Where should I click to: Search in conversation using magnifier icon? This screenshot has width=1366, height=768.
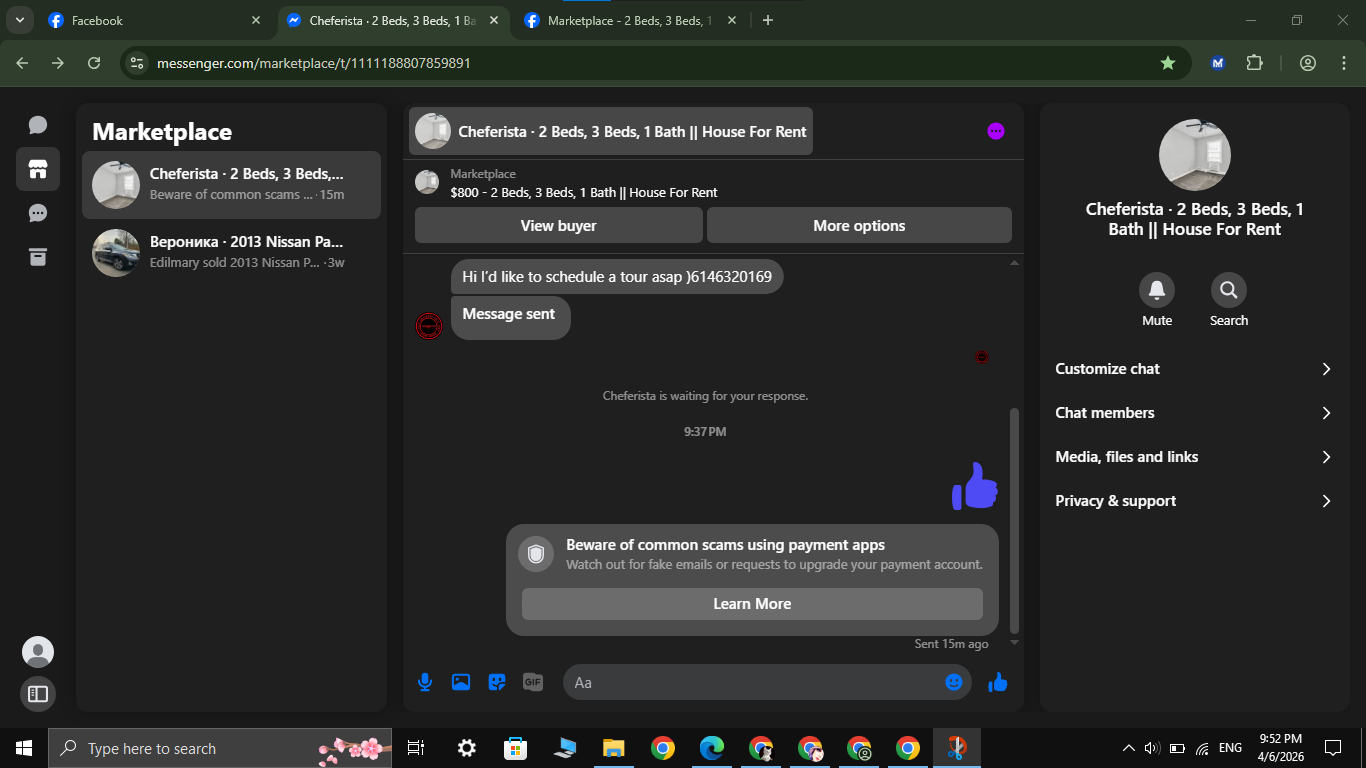coord(1229,290)
